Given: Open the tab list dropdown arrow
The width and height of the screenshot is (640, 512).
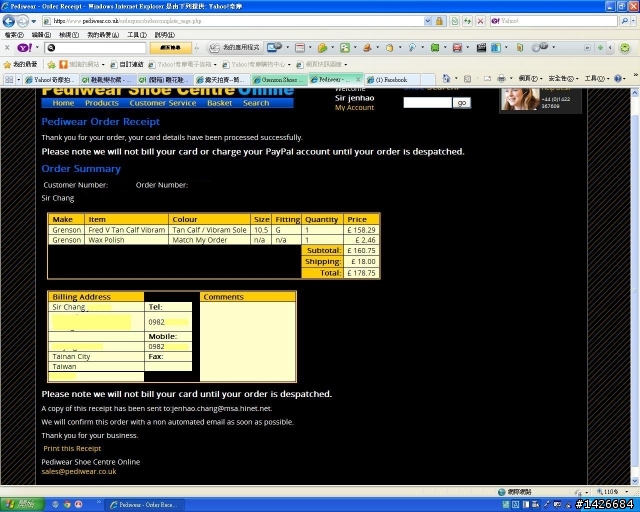Looking at the screenshot, I should [18, 79].
